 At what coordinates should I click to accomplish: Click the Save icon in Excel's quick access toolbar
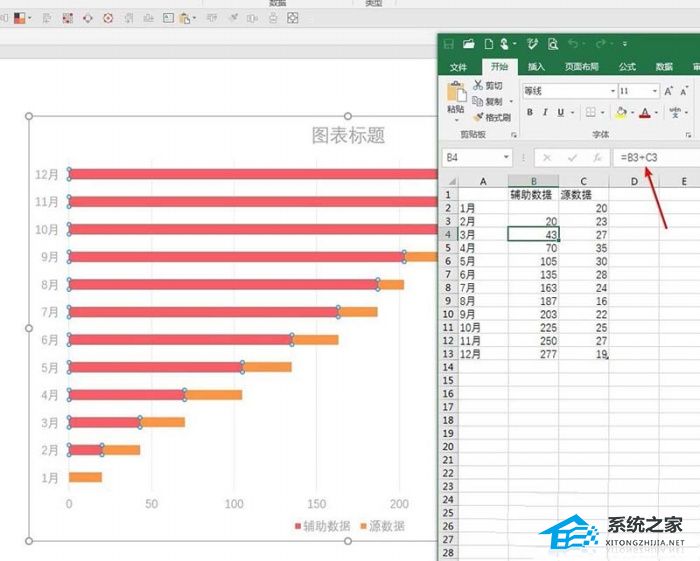(x=449, y=44)
